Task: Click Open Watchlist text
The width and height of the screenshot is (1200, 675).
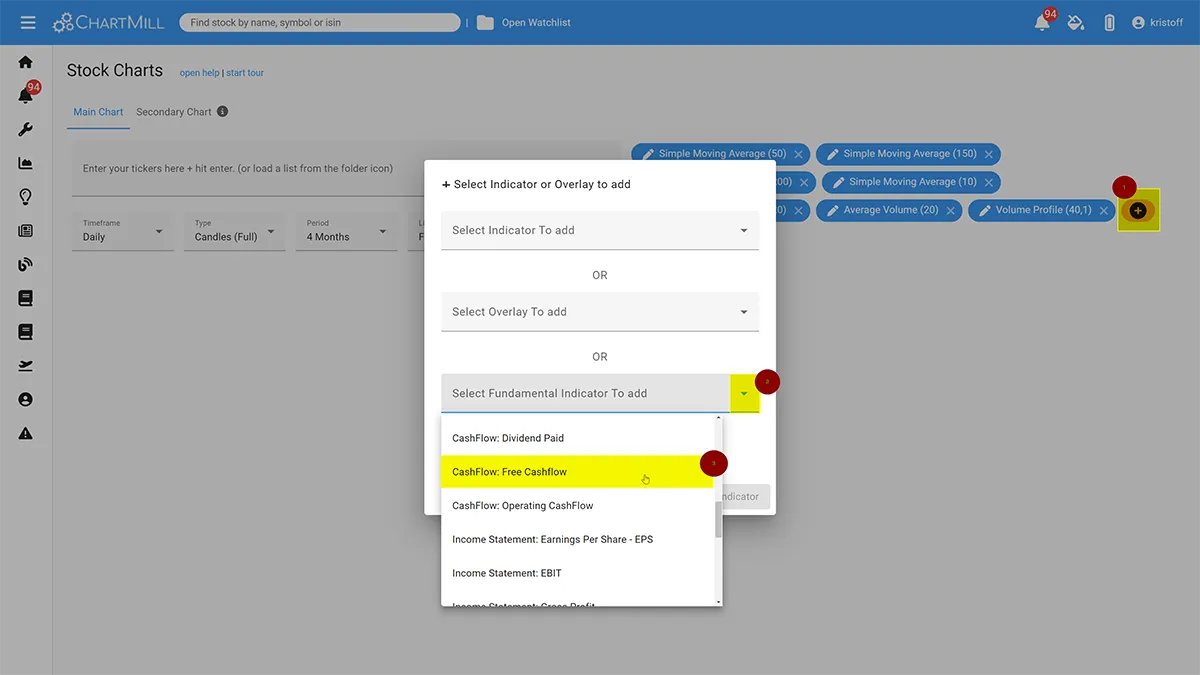Action: 536,22
